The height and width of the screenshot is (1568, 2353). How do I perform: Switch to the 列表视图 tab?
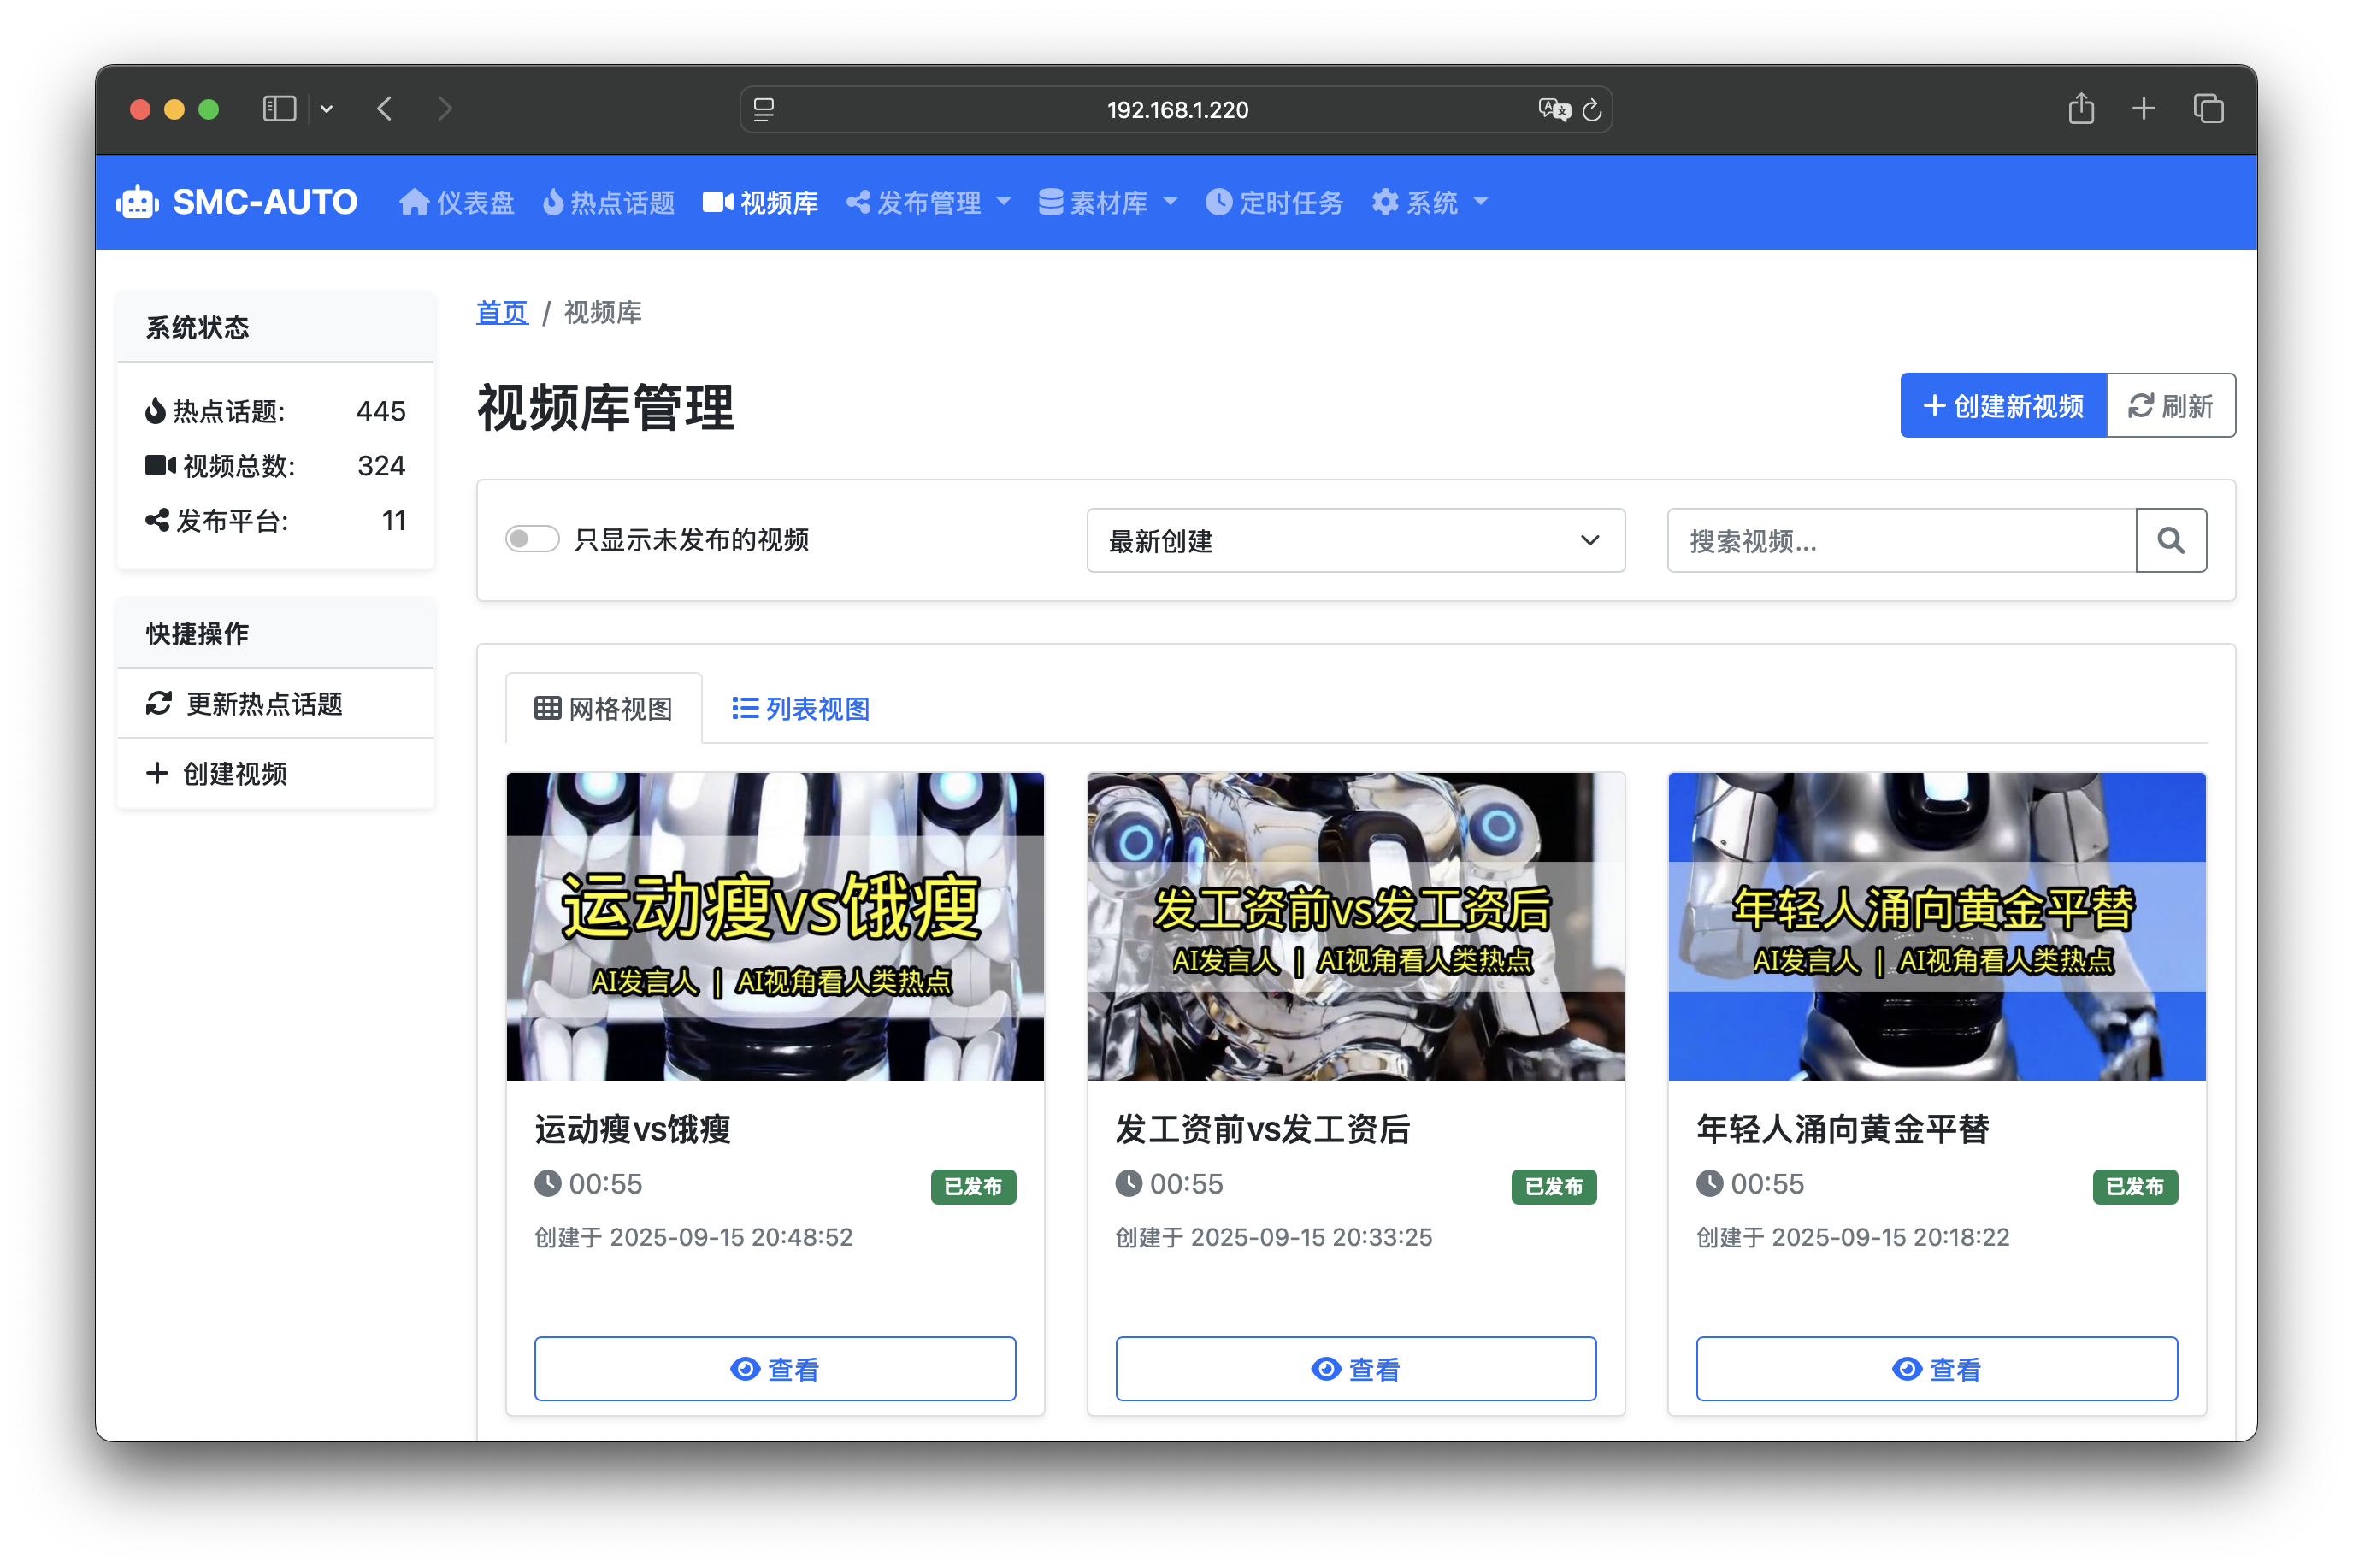[801, 708]
